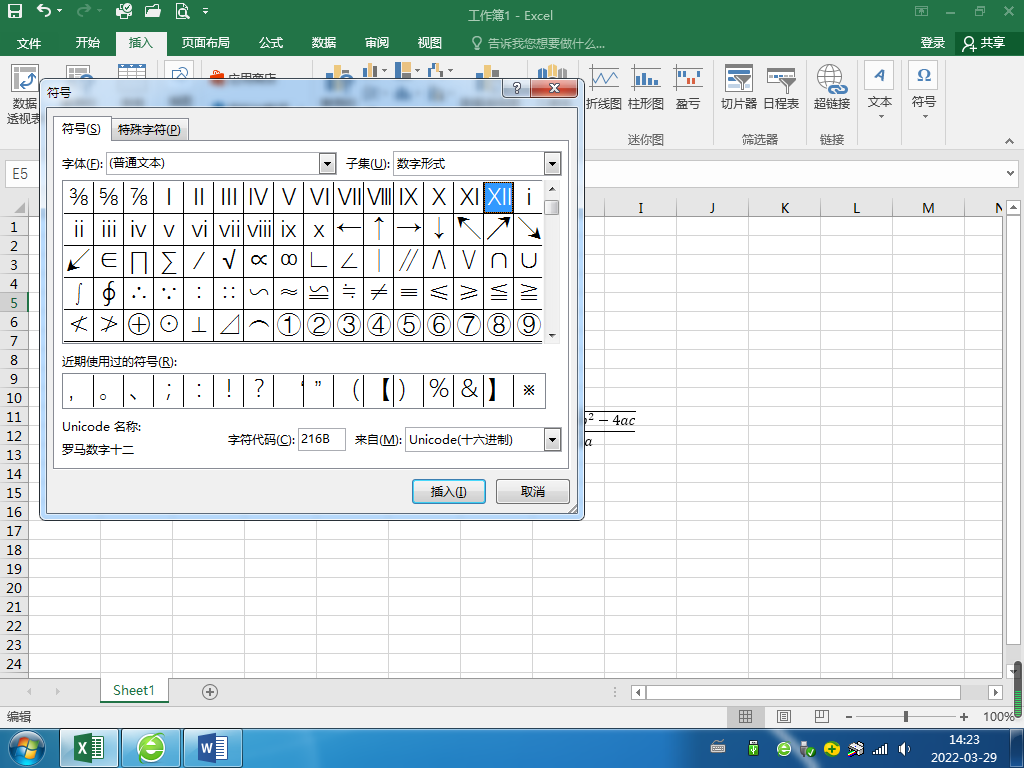Switch to Page Break Preview view

pos(822,717)
